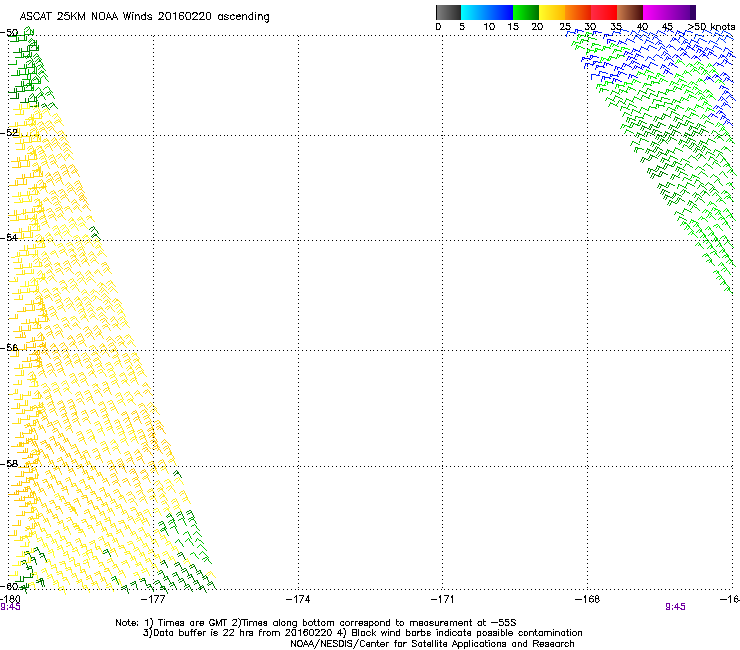Click the orange 25-30 knots color segment
This screenshot has height=650, width=740.
pyautogui.click(x=578, y=12)
